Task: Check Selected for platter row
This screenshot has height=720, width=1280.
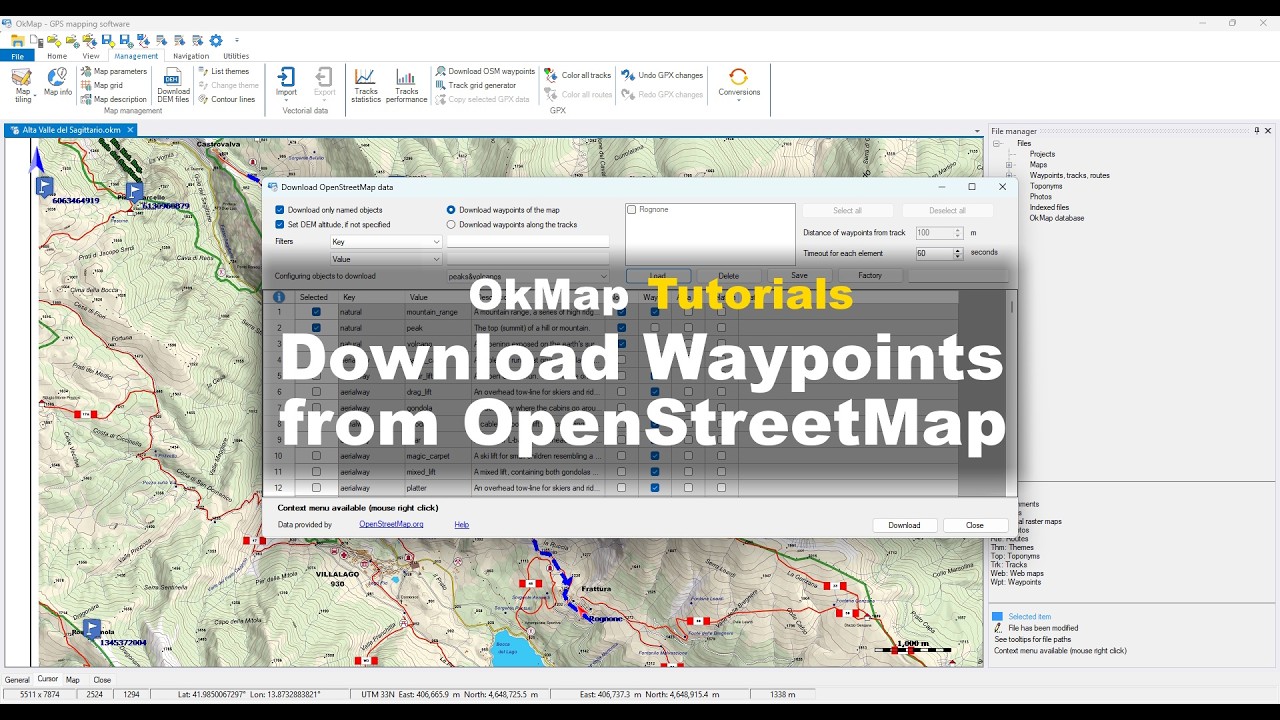Action: pyautogui.click(x=316, y=488)
